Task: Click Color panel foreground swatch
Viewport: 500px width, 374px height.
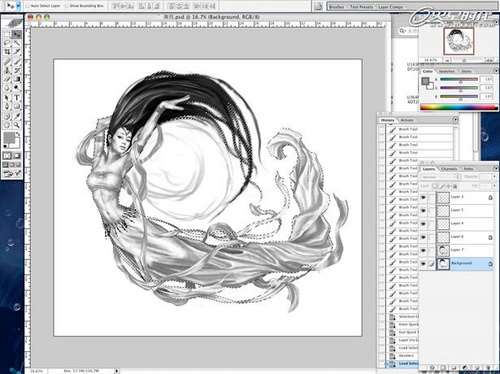Action: [x=425, y=81]
